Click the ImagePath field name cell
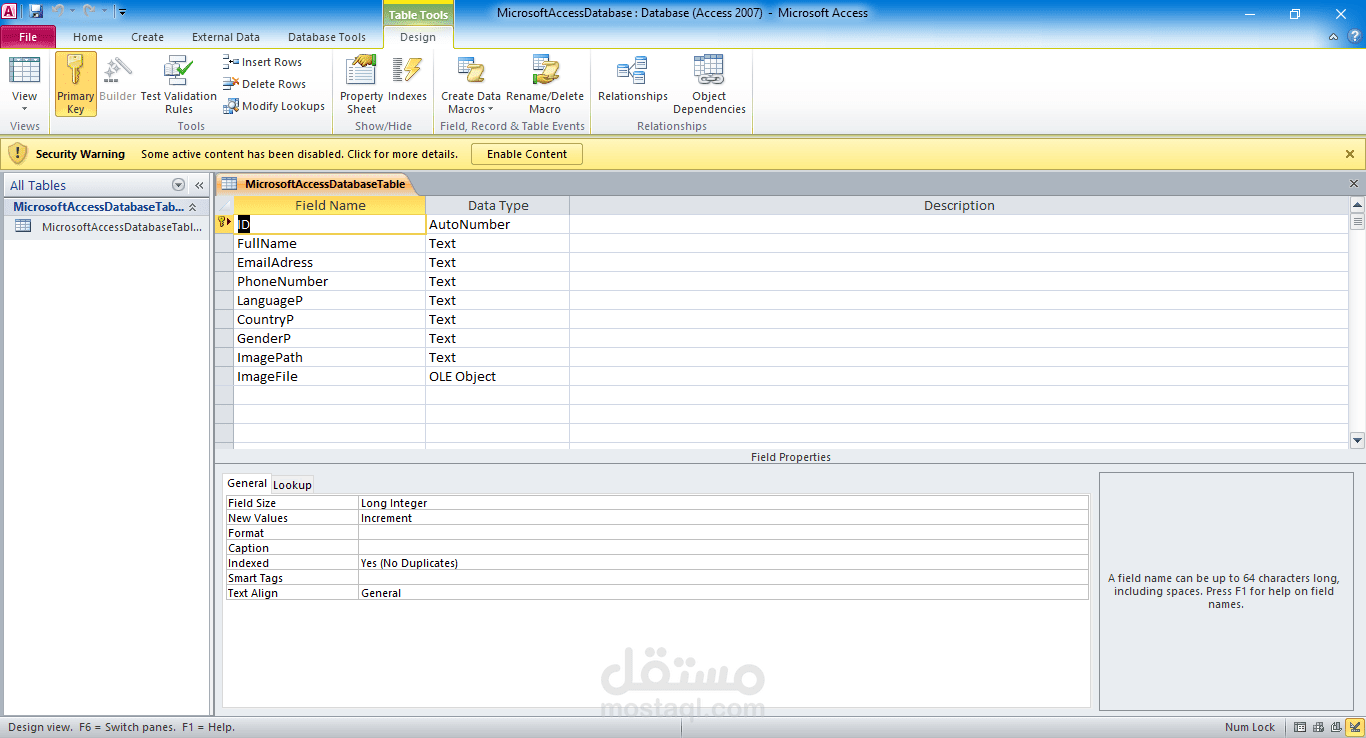This screenshot has height=738, width=1366. 329,358
